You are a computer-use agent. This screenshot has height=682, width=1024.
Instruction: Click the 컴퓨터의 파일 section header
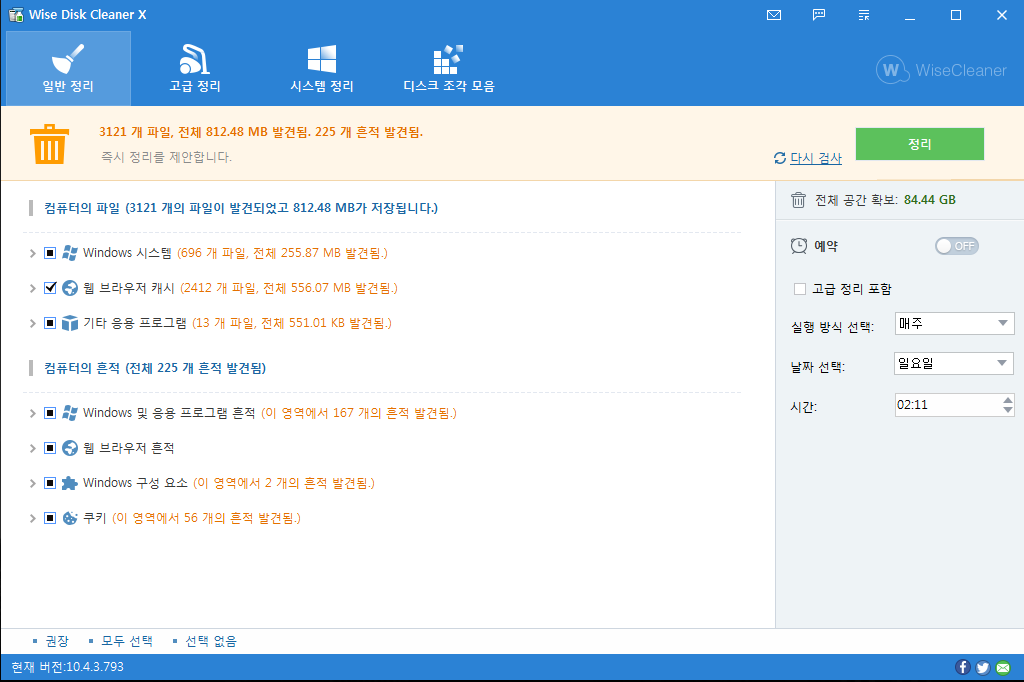click(x=241, y=208)
